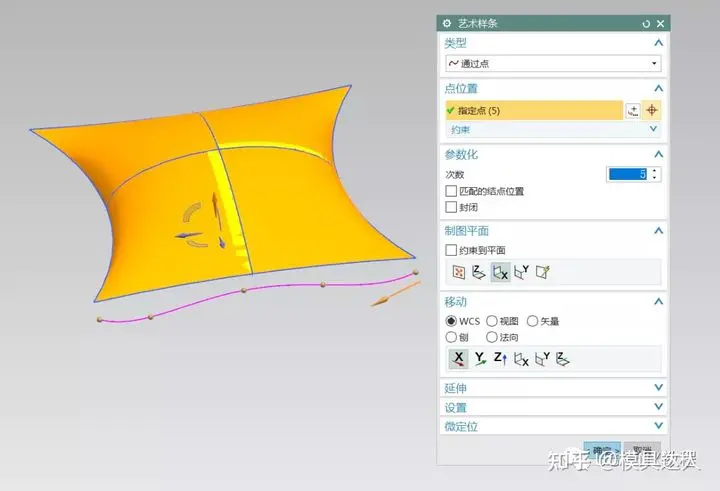Screen dimensions: 720x491
Task: Set movement along the Z axis
Action: coord(500,358)
